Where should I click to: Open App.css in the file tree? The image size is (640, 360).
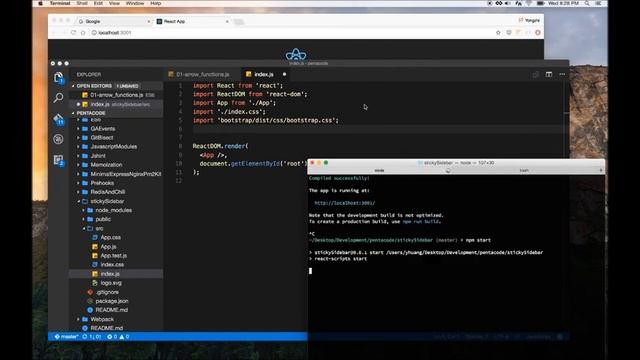pos(110,238)
